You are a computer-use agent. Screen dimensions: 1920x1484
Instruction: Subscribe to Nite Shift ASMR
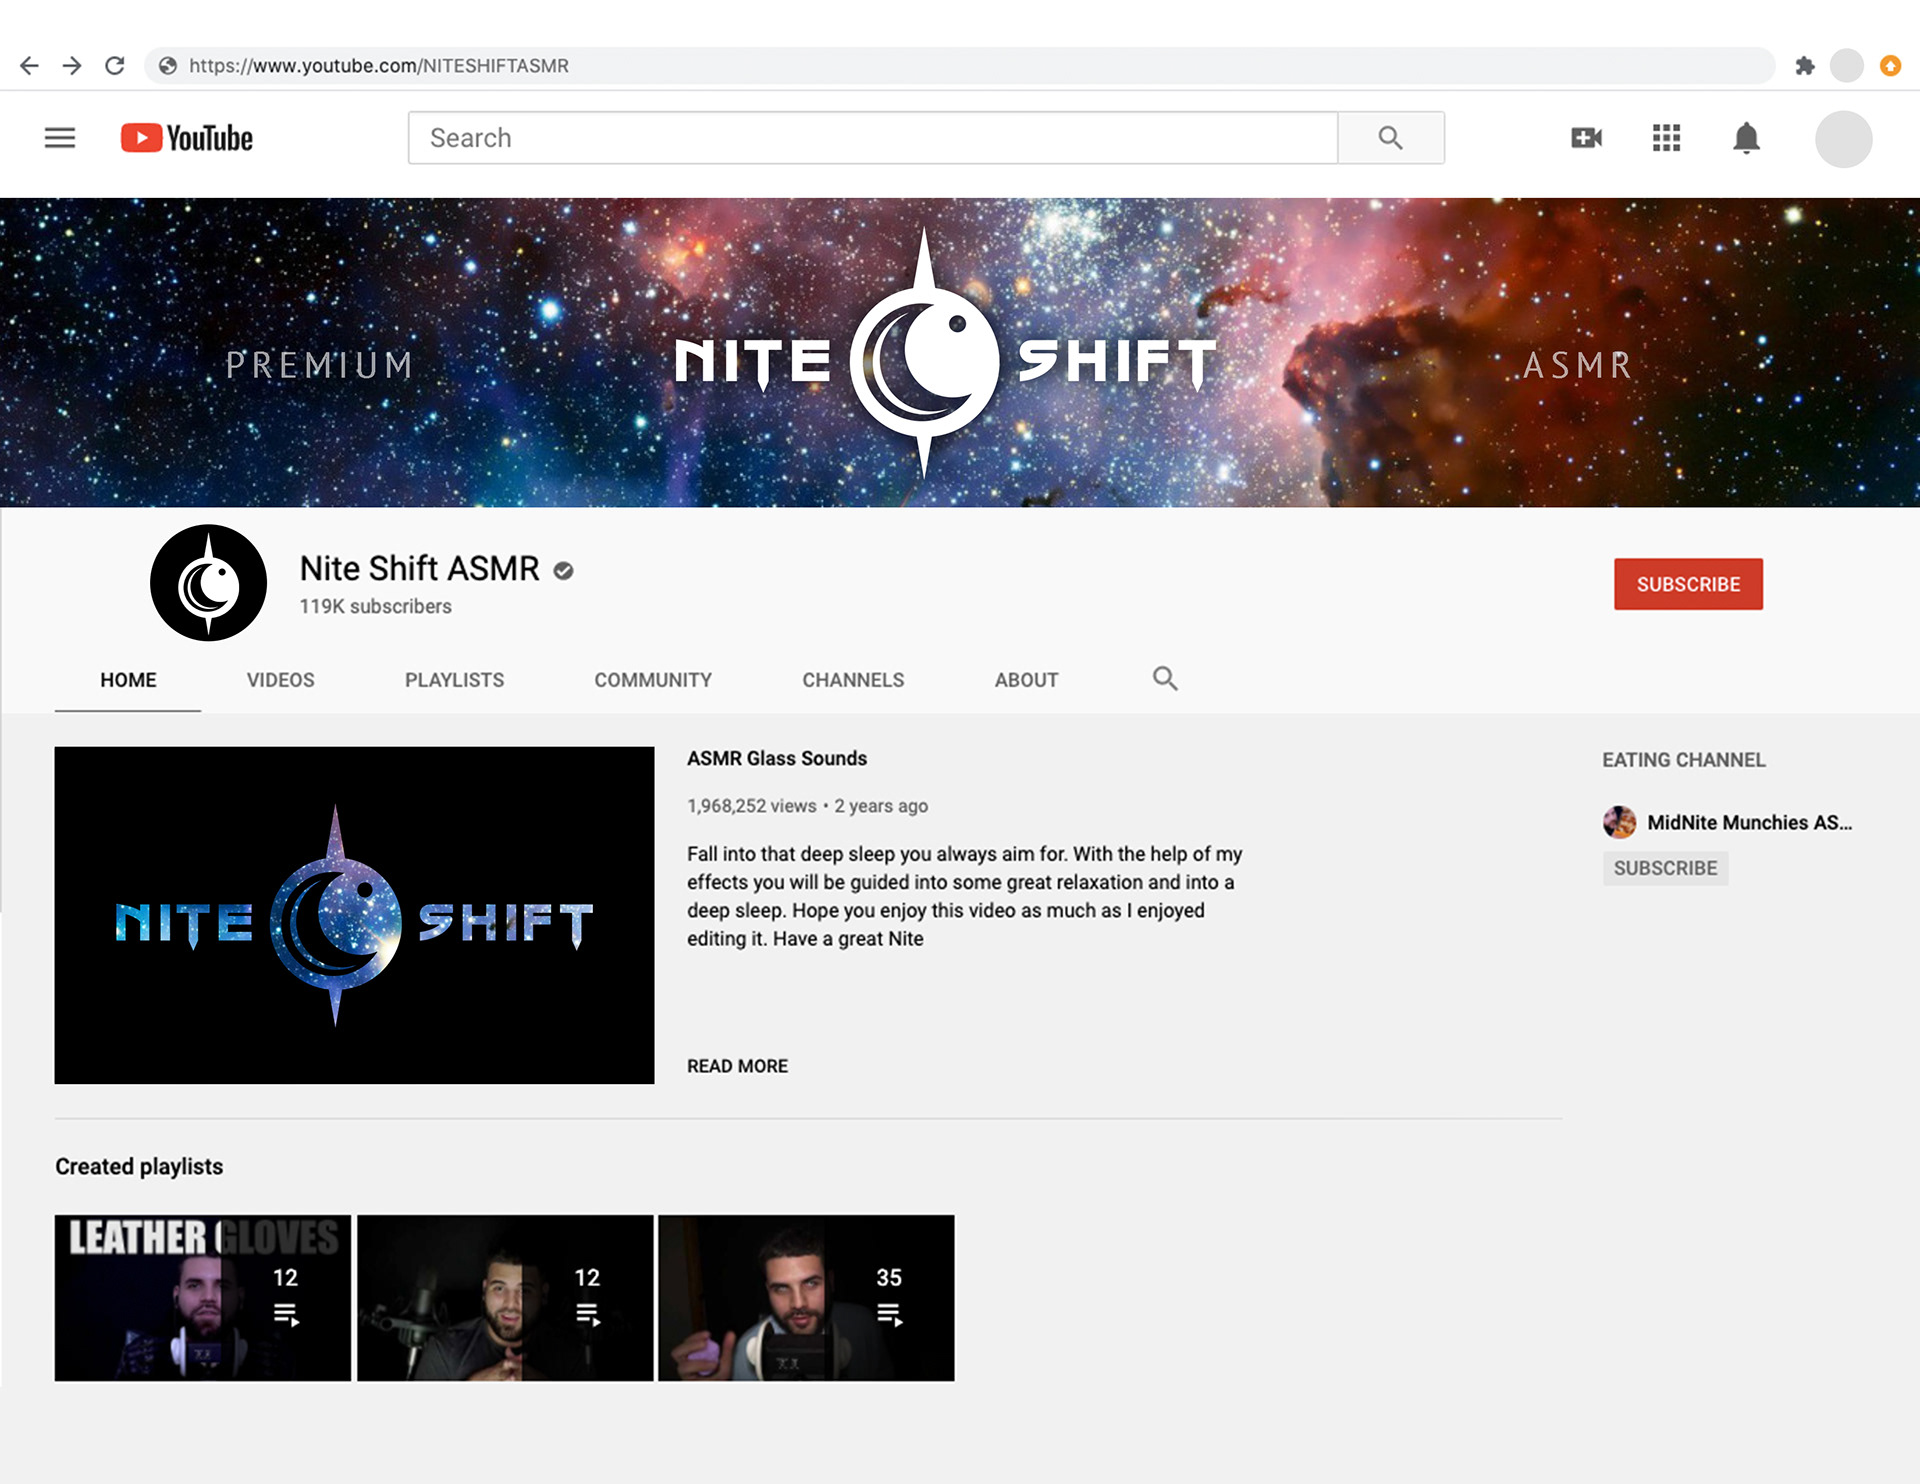click(1688, 584)
